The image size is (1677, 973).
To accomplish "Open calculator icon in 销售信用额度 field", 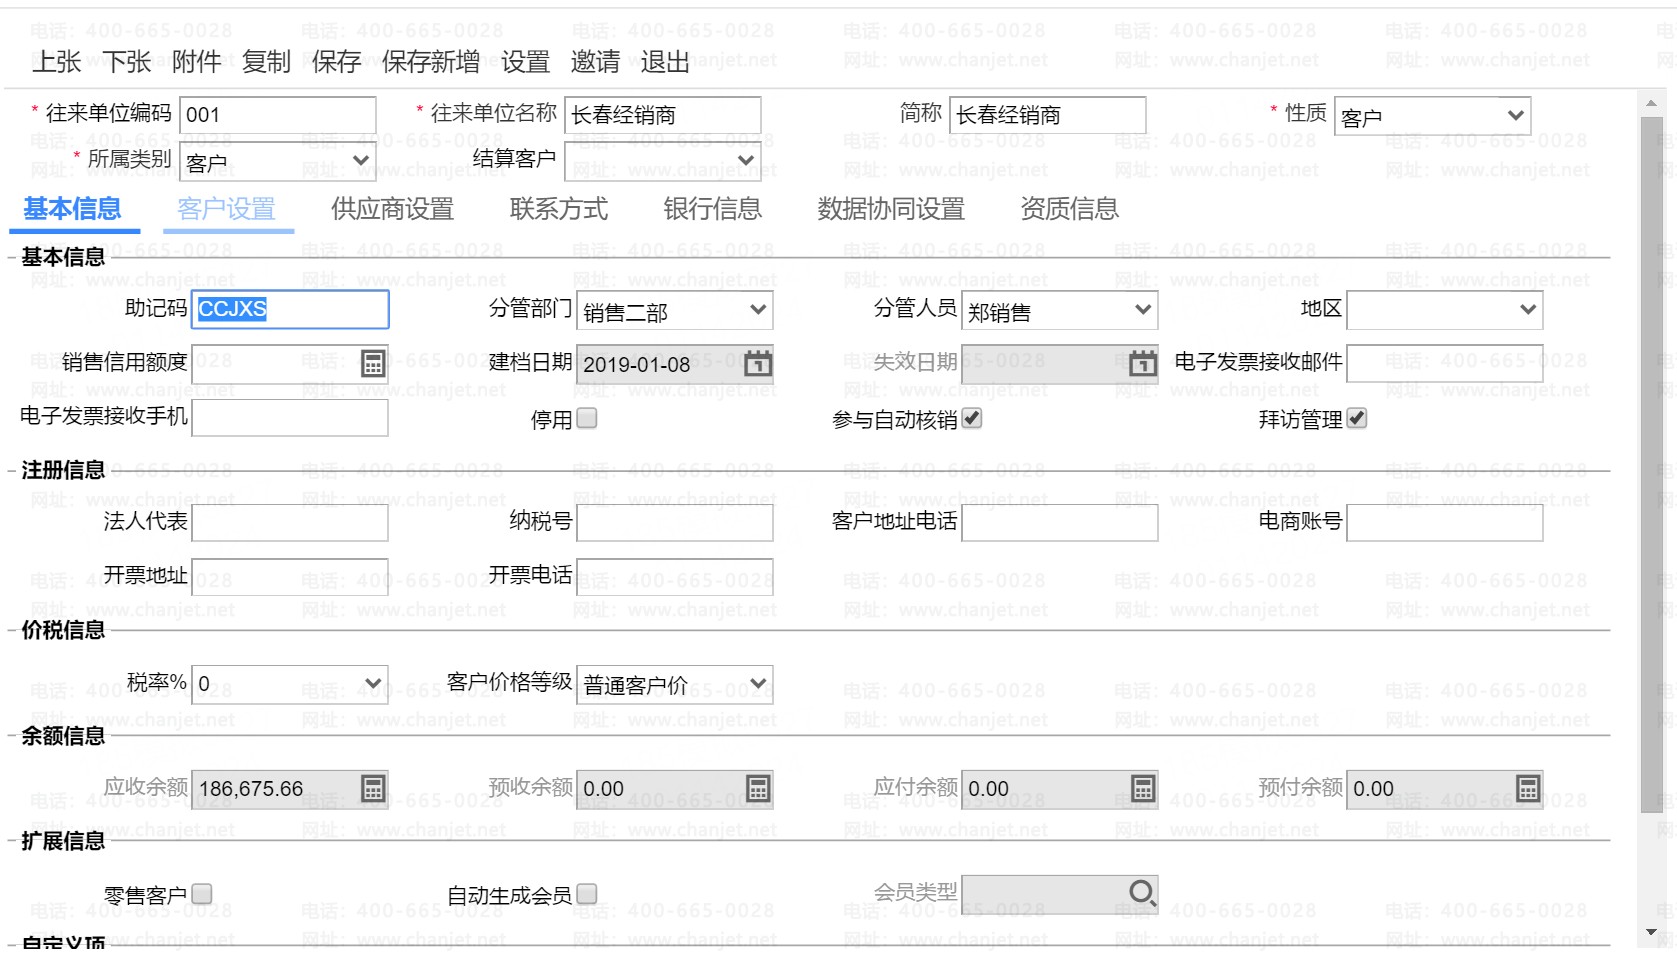I will coord(372,364).
